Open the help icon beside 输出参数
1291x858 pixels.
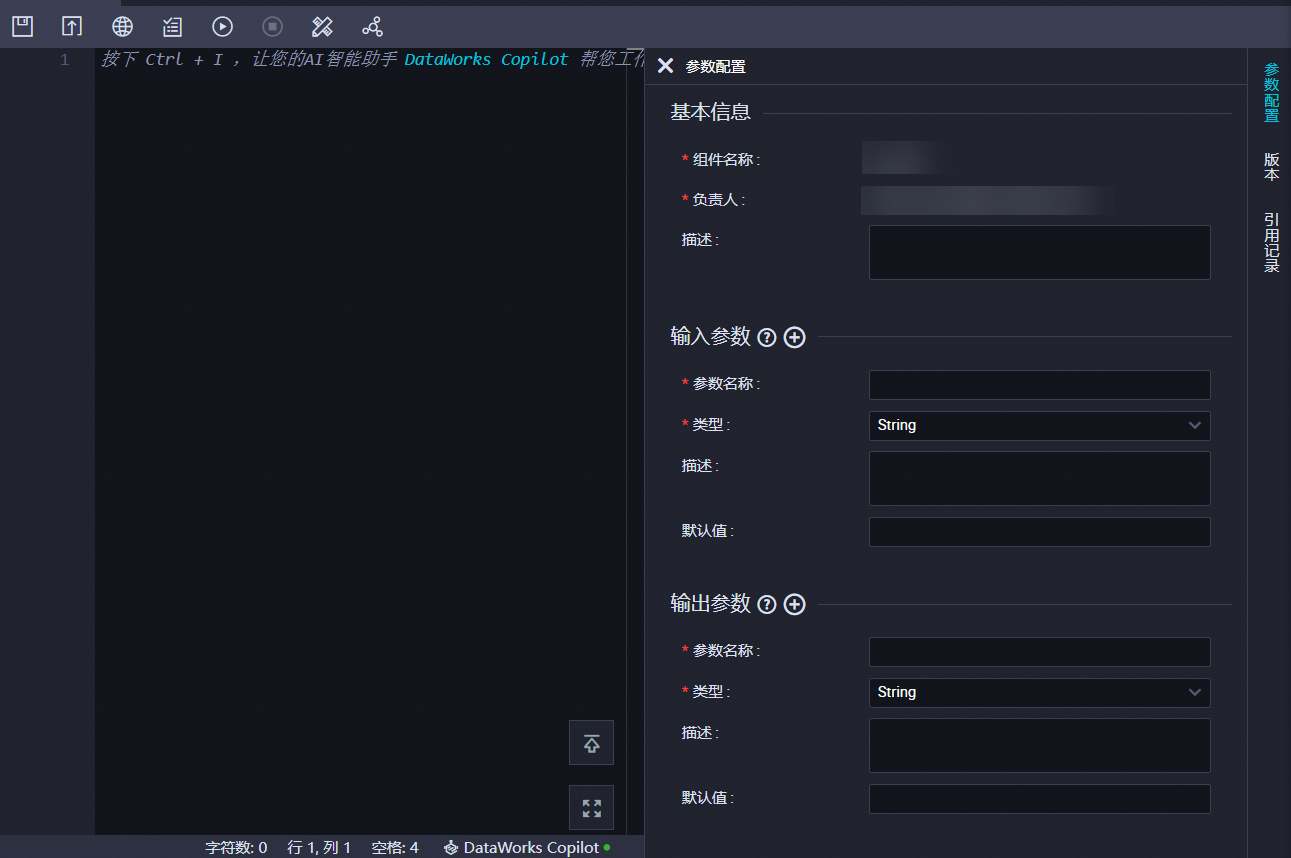coord(767,605)
